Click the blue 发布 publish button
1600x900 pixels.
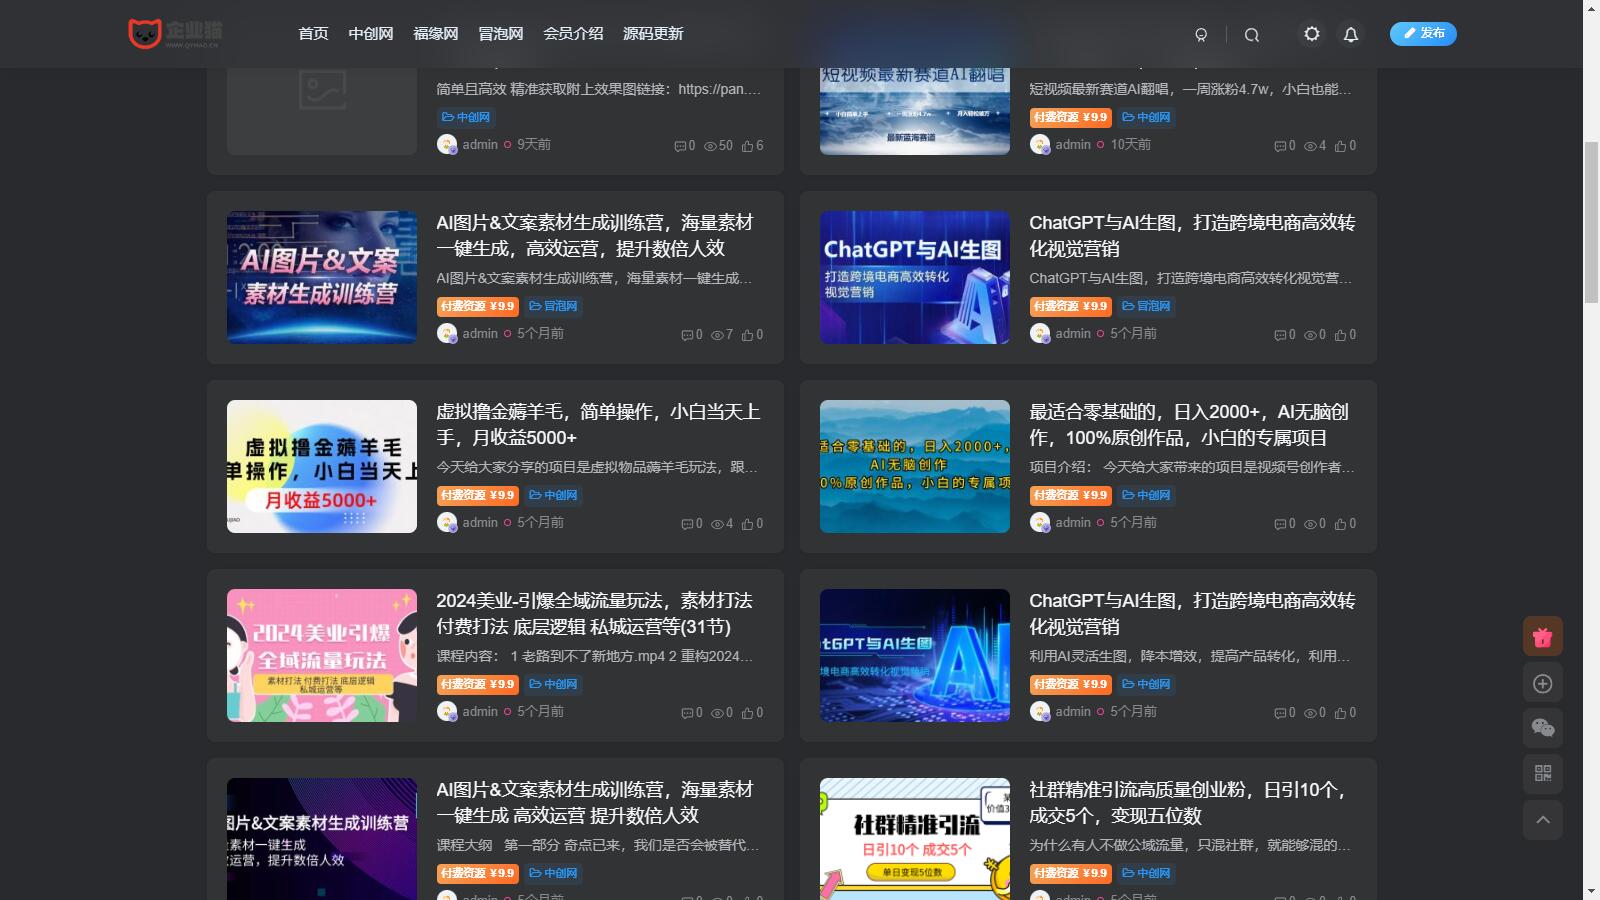click(1423, 34)
